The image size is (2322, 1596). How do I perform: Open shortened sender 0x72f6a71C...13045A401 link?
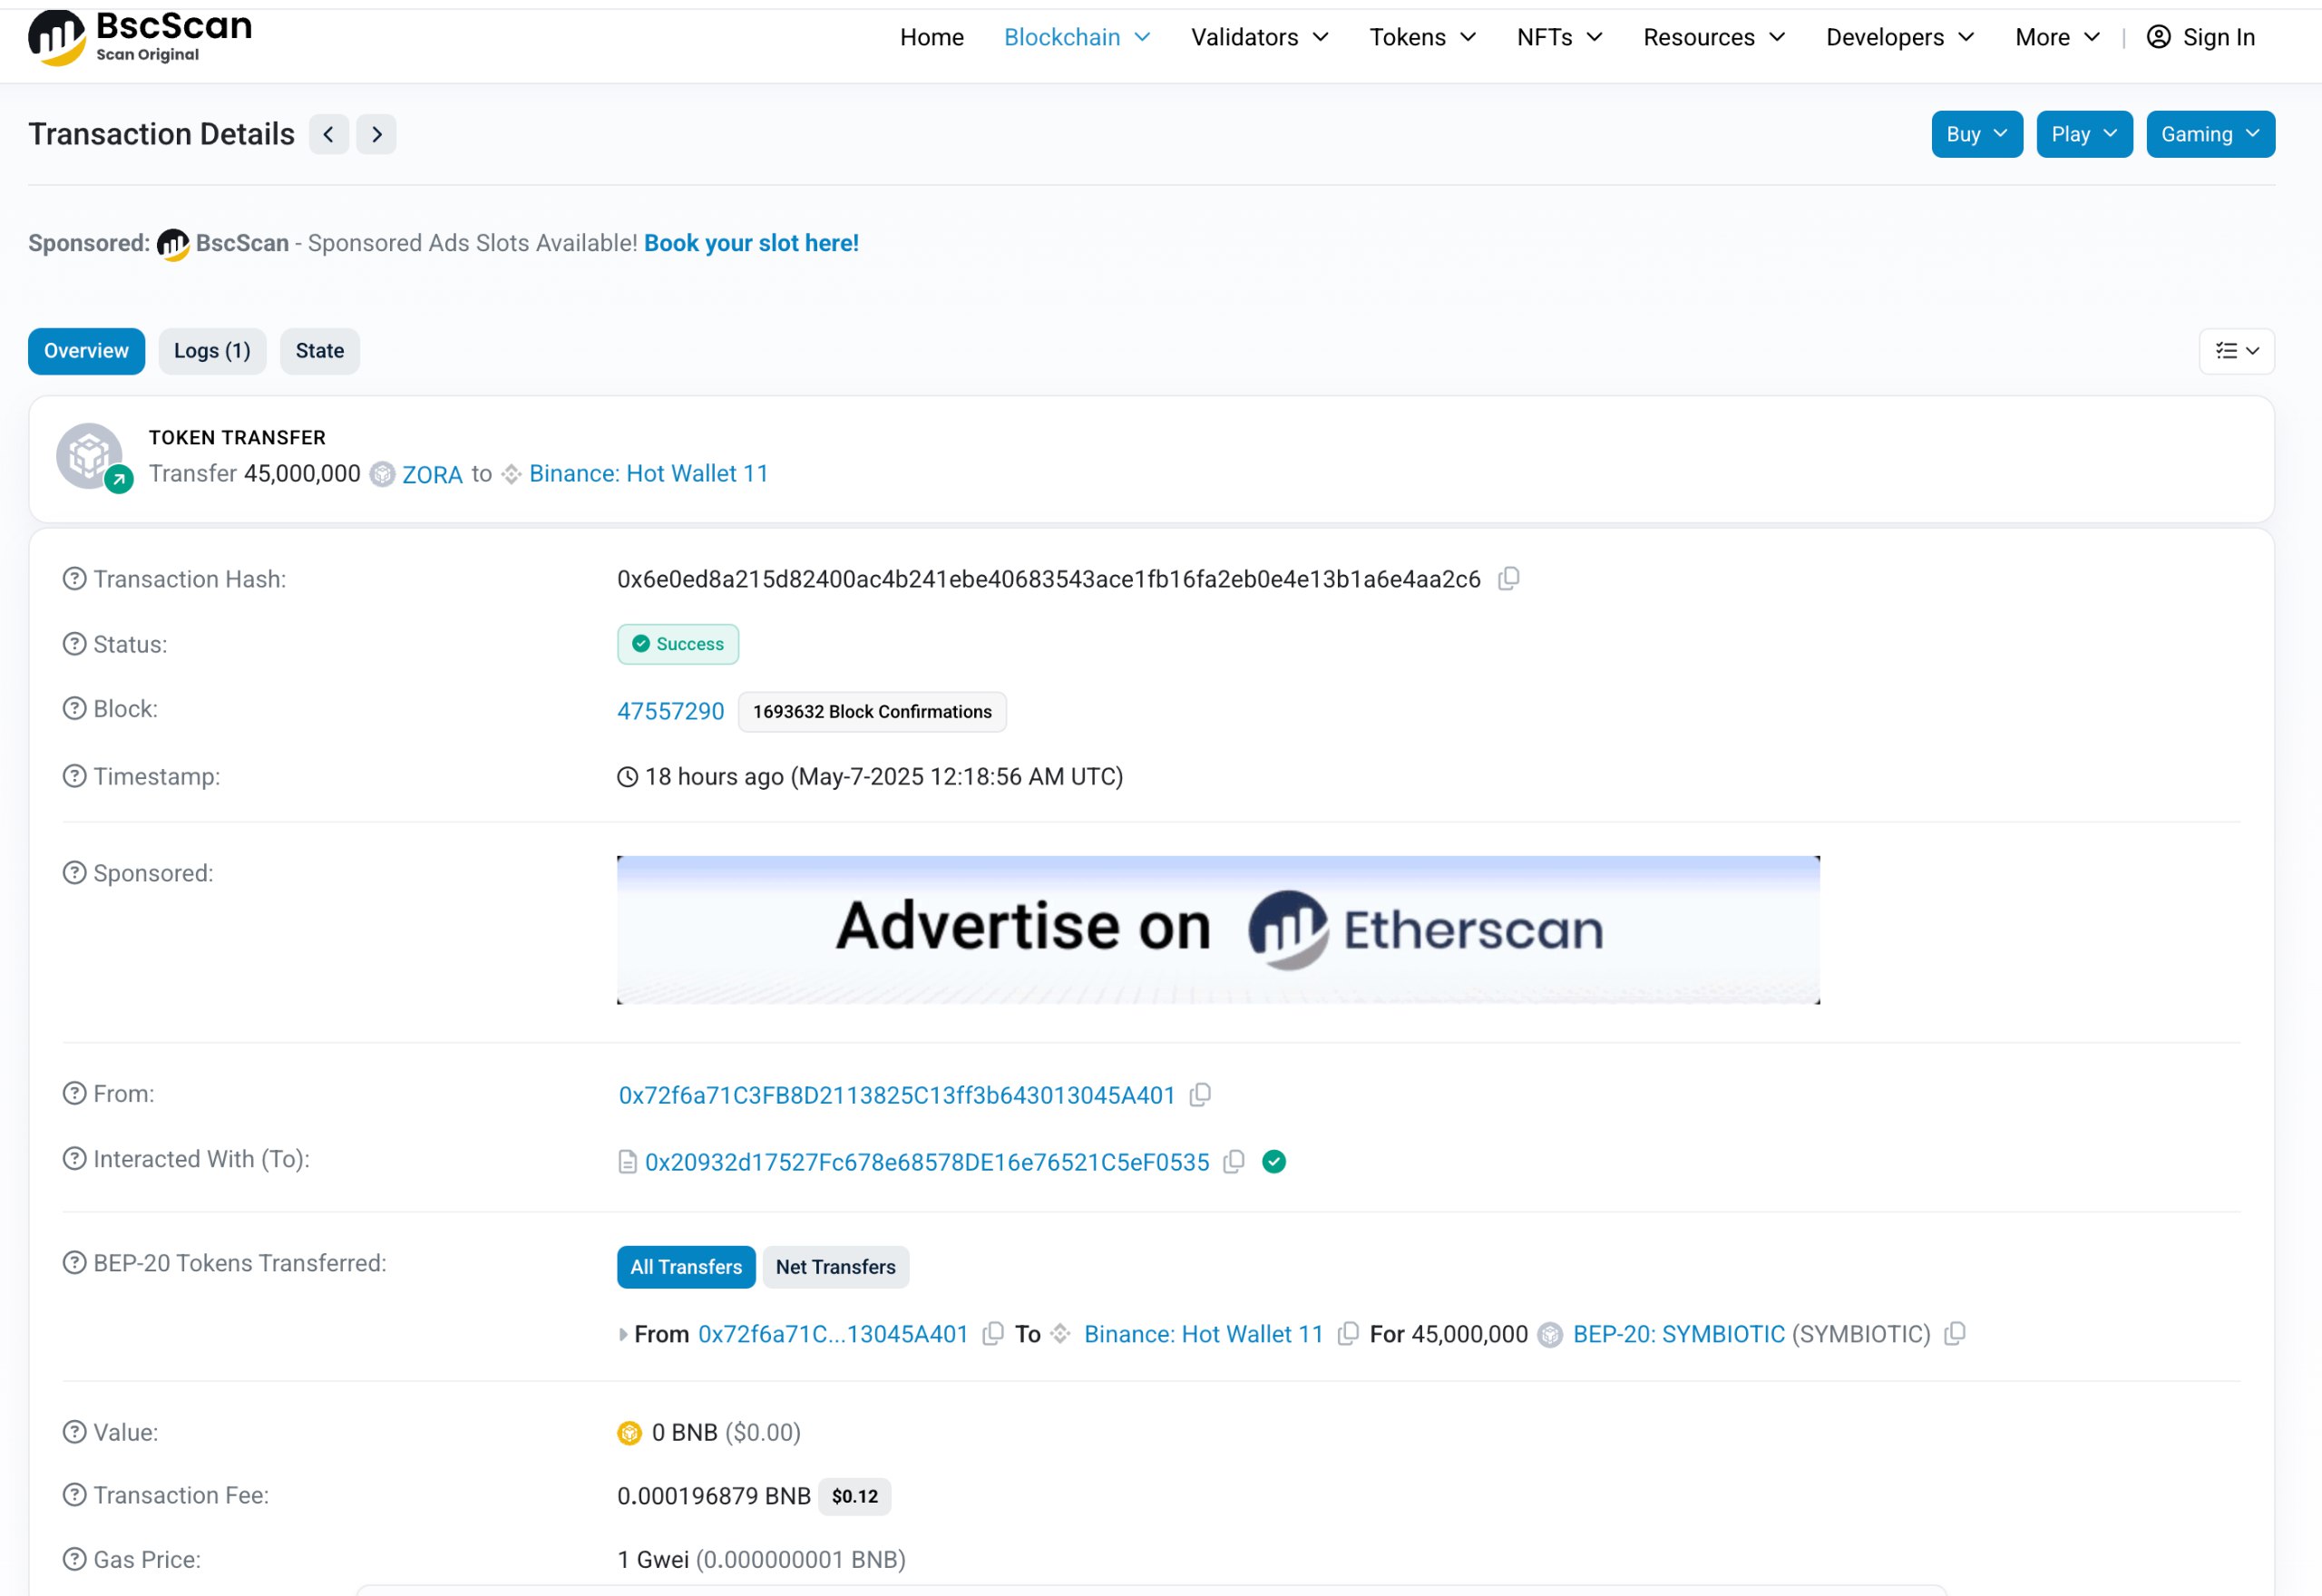(832, 1334)
